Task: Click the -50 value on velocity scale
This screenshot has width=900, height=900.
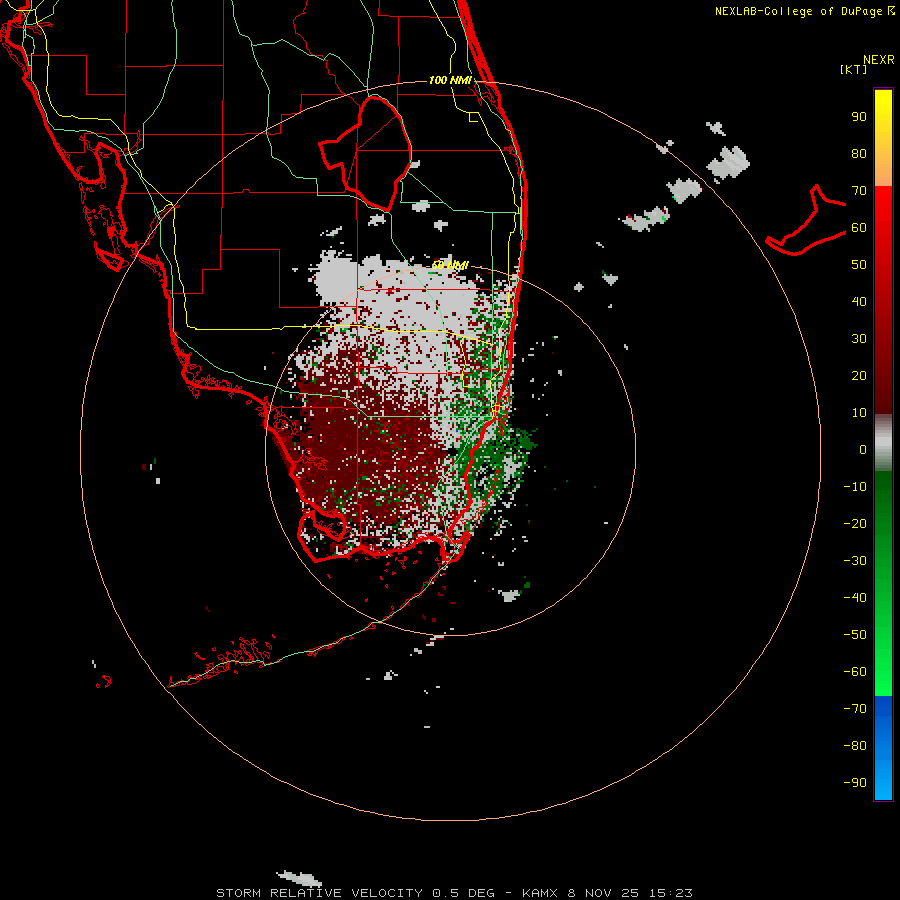Action: 855,634
